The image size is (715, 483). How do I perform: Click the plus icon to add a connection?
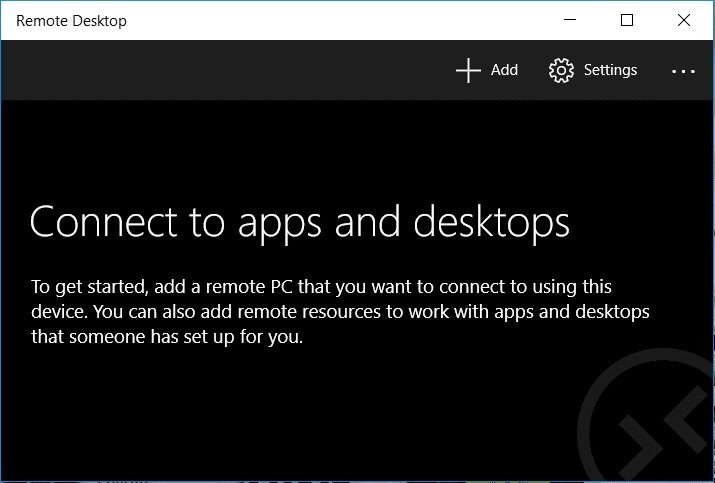tap(468, 70)
